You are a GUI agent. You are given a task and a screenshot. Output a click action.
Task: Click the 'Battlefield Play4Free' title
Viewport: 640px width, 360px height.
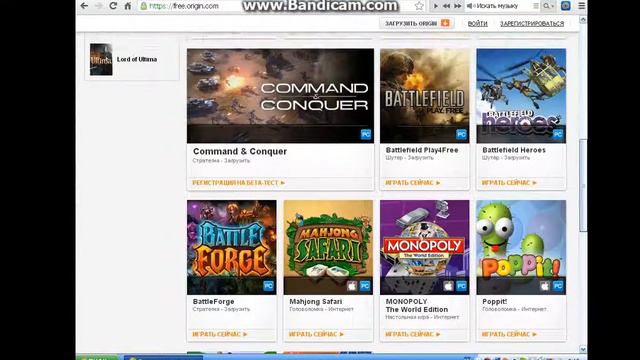click(422, 150)
